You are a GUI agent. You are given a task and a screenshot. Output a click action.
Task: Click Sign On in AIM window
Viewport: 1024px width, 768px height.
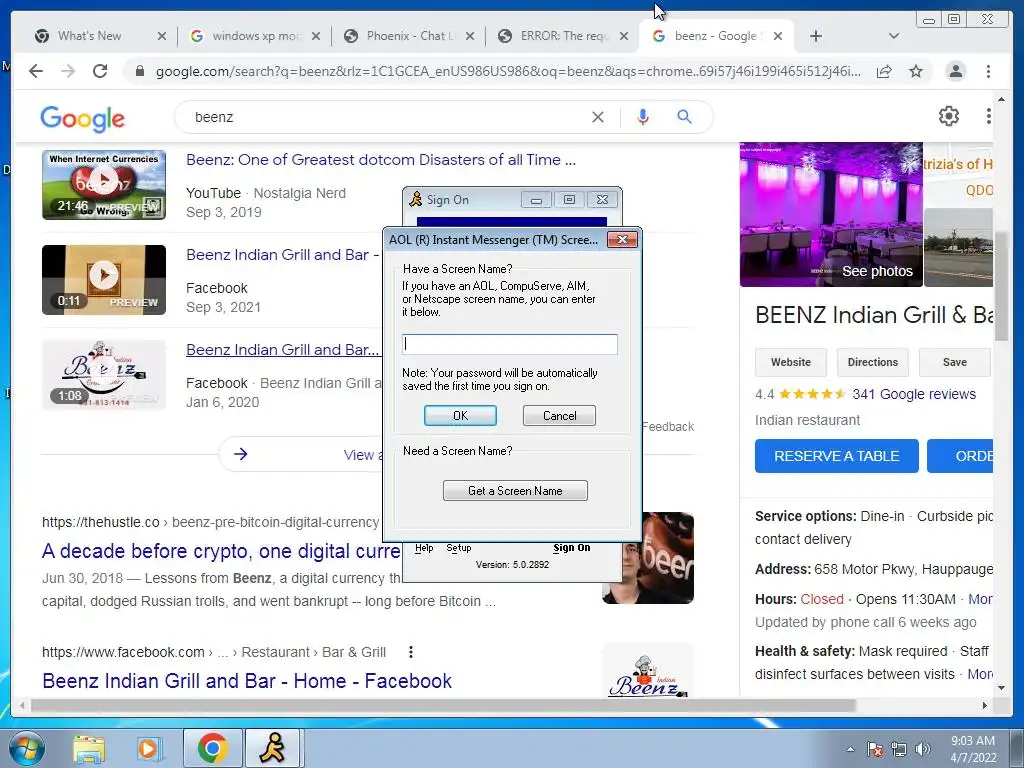[x=571, y=548]
